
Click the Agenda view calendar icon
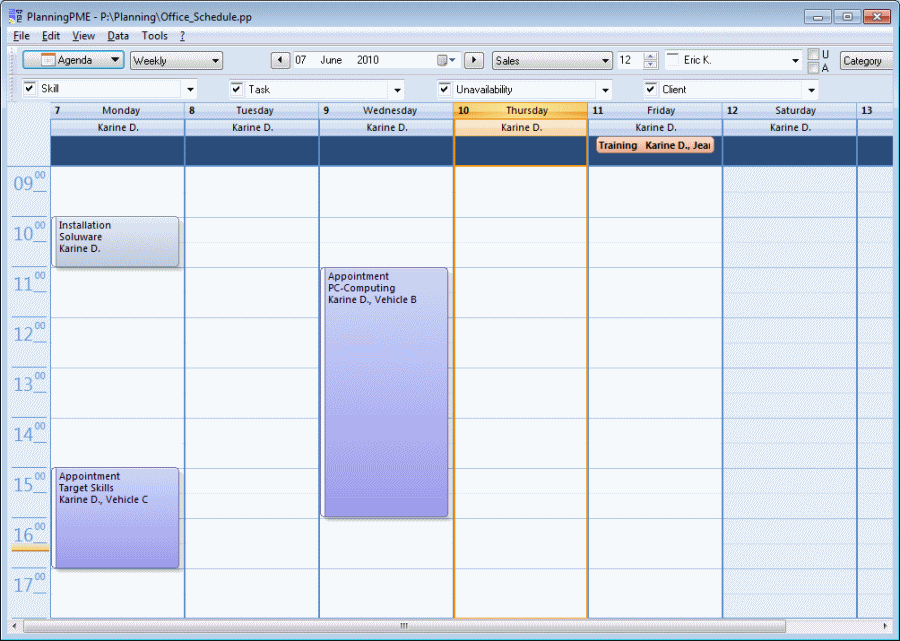point(48,60)
